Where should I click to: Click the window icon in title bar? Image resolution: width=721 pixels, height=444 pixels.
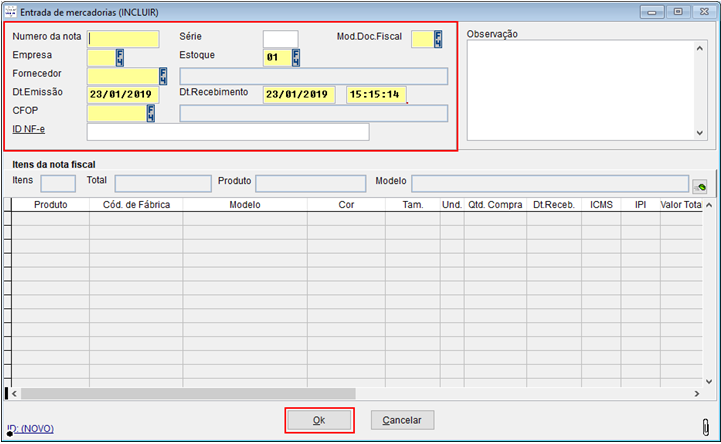click(x=11, y=11)
